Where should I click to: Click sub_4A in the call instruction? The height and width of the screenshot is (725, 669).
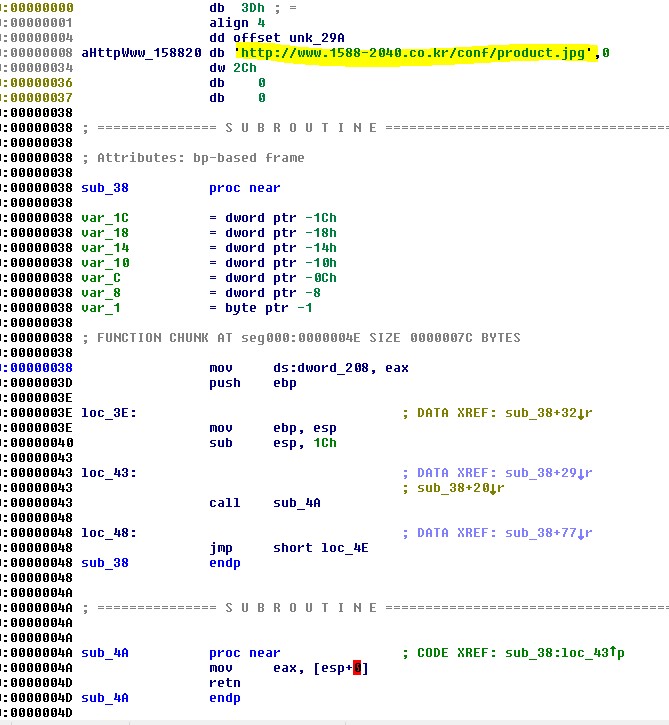(296, 503)
